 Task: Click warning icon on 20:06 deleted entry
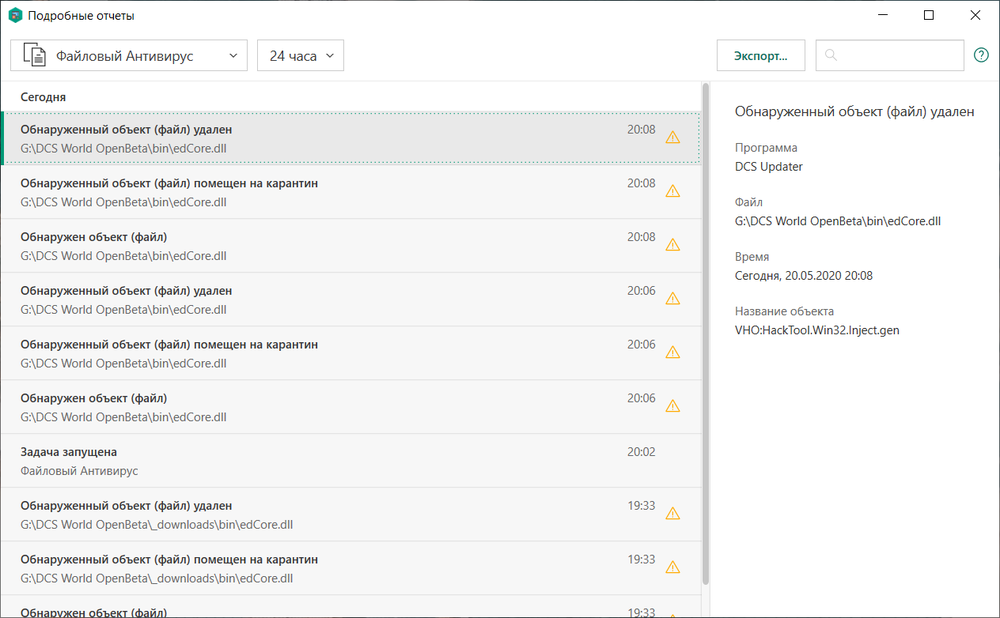(x=673, y=298)
